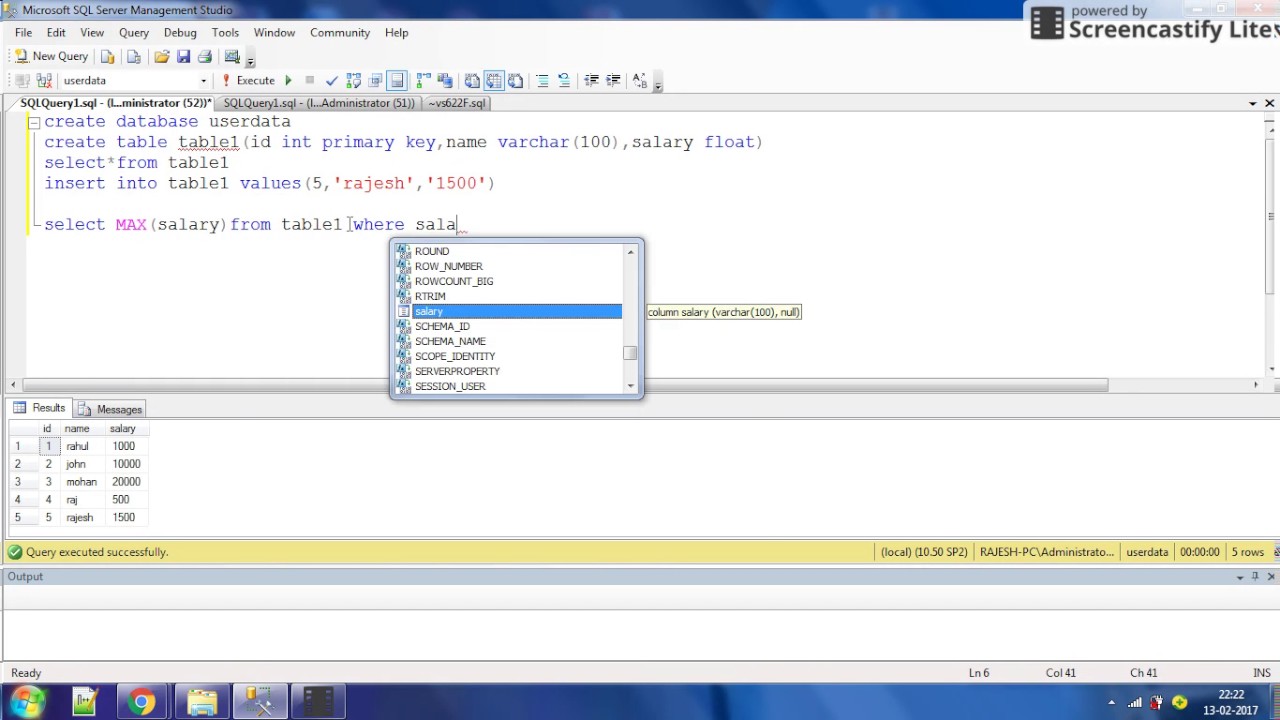1280x720 pixels.
Task: Display the Estimated Execution Plan
Action: click(353, 80)
